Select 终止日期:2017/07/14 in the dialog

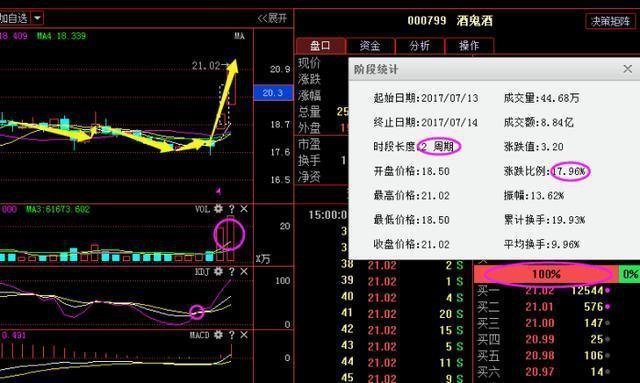pyautogui.click(x=426, y=122)
